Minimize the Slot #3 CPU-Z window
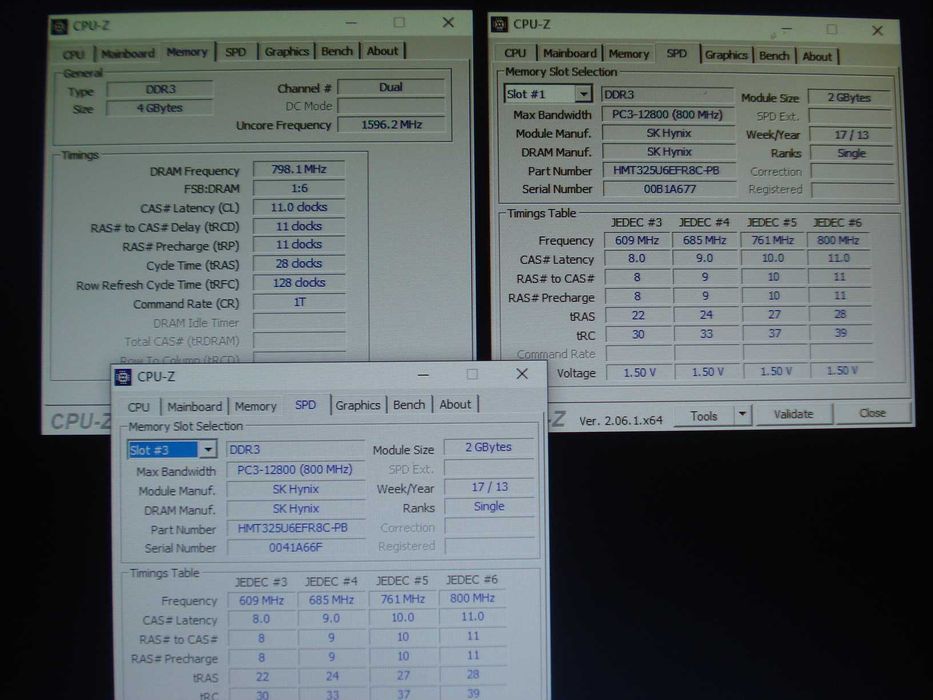933x700 pixels. coord(423,375)
